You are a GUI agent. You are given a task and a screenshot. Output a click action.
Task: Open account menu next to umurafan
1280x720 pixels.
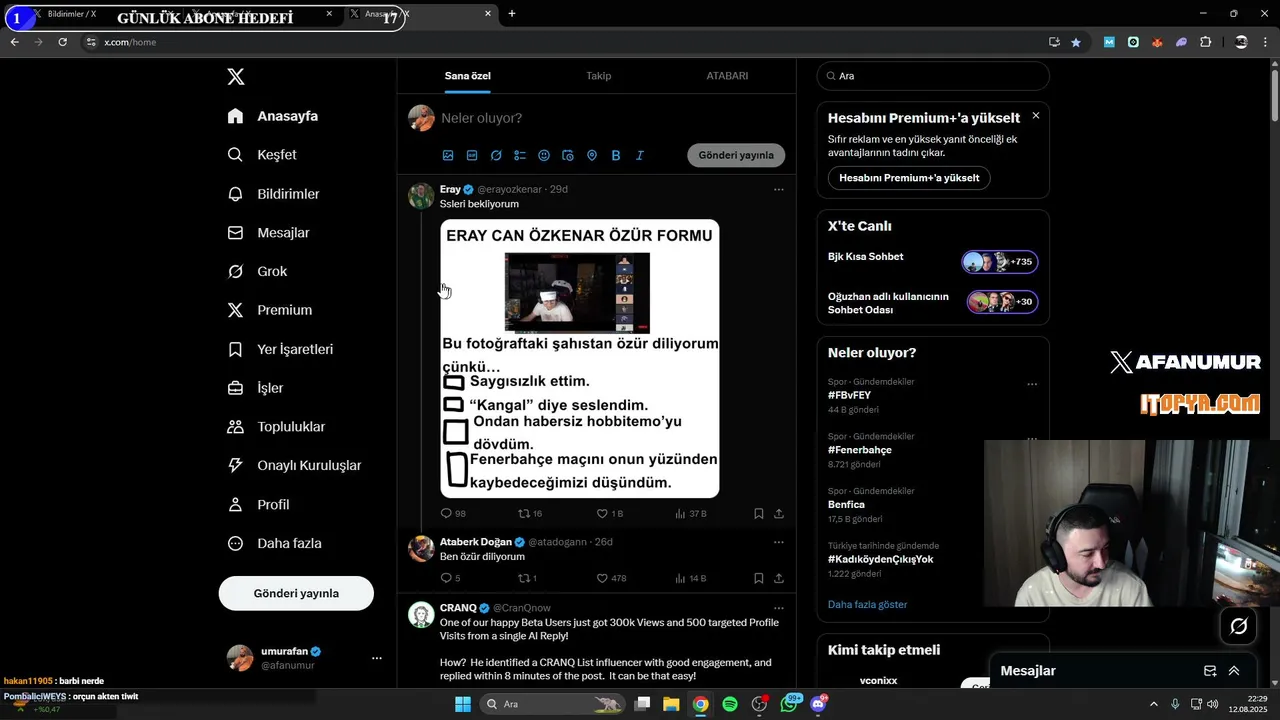[377, 658]
